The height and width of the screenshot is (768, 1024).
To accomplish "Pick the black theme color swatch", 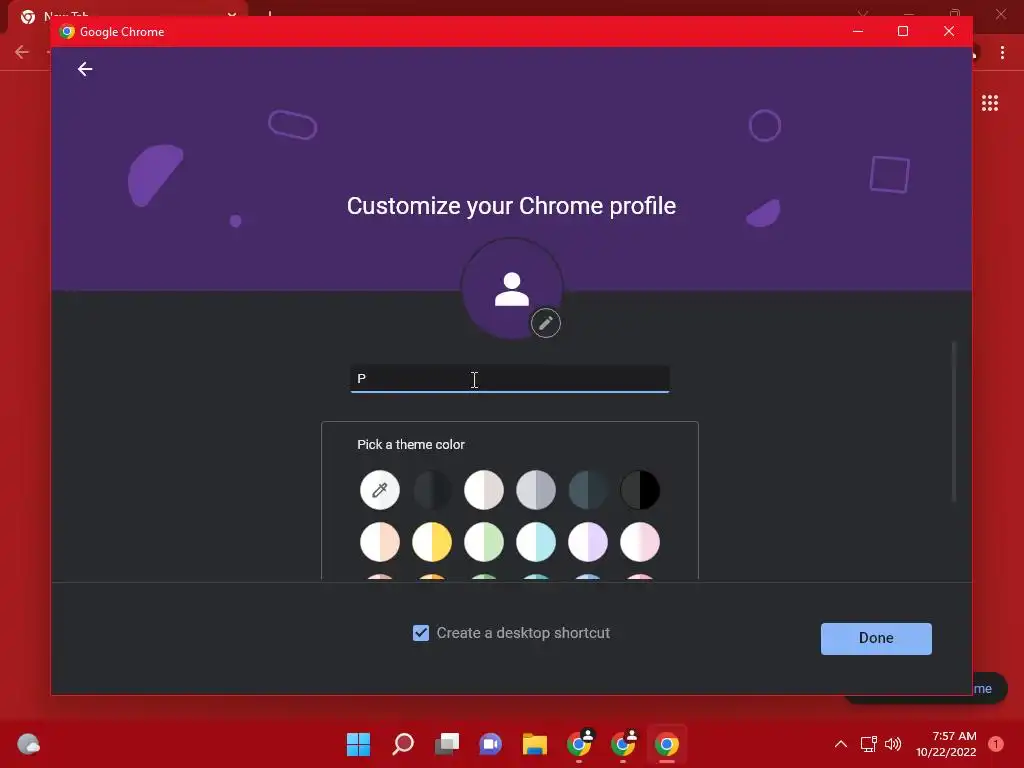I will pyautogui.click(x=640, y=489).
